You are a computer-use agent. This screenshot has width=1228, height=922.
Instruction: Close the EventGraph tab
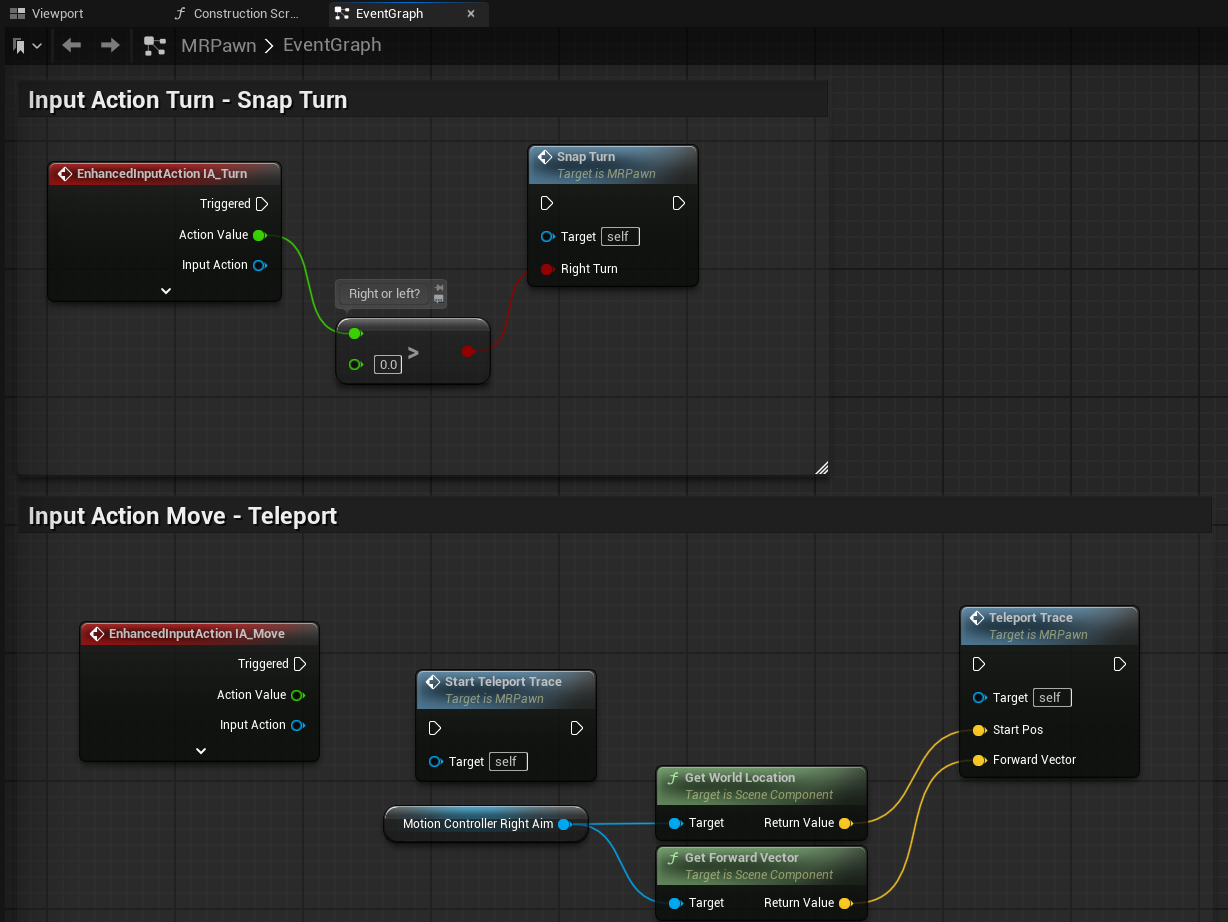[x=471, y=14]
